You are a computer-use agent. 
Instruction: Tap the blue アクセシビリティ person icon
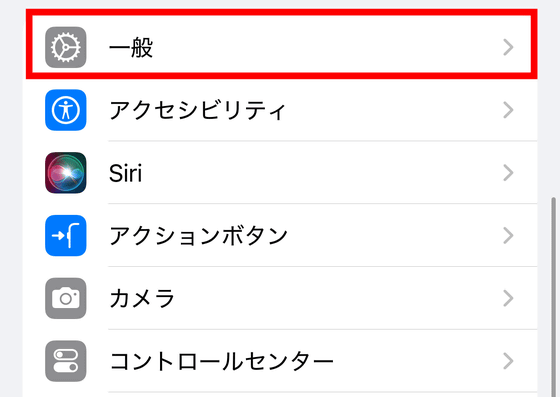(66, 110)
